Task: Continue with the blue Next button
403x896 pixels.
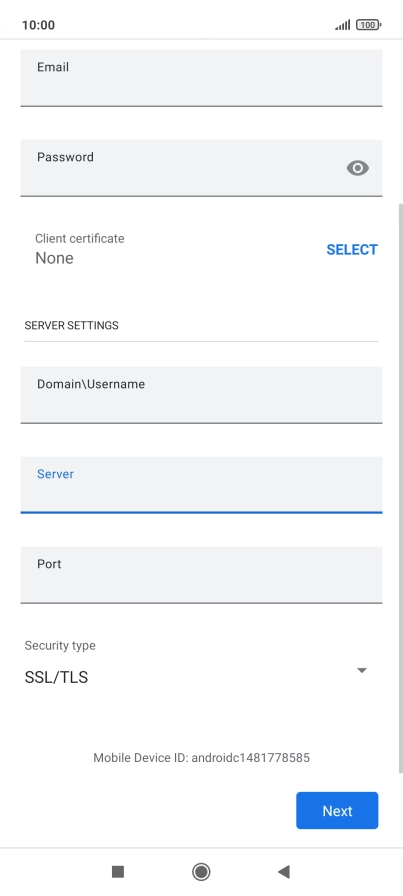Action: 337,810
